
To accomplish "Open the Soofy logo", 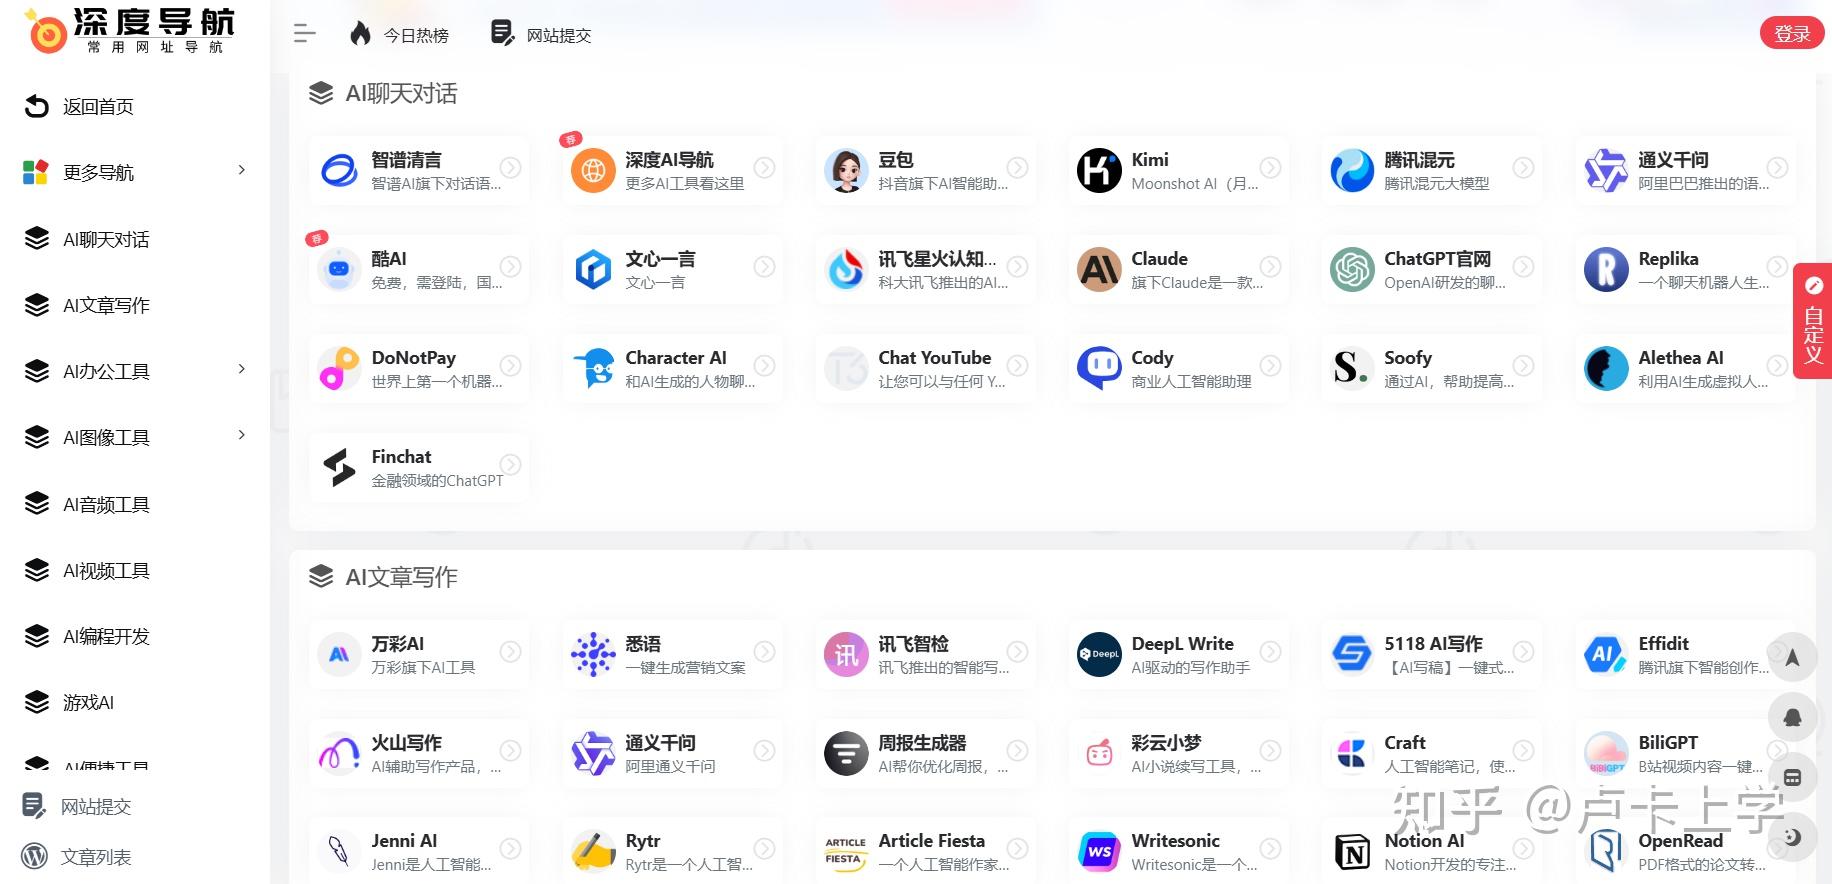I will click(1352, 369).
